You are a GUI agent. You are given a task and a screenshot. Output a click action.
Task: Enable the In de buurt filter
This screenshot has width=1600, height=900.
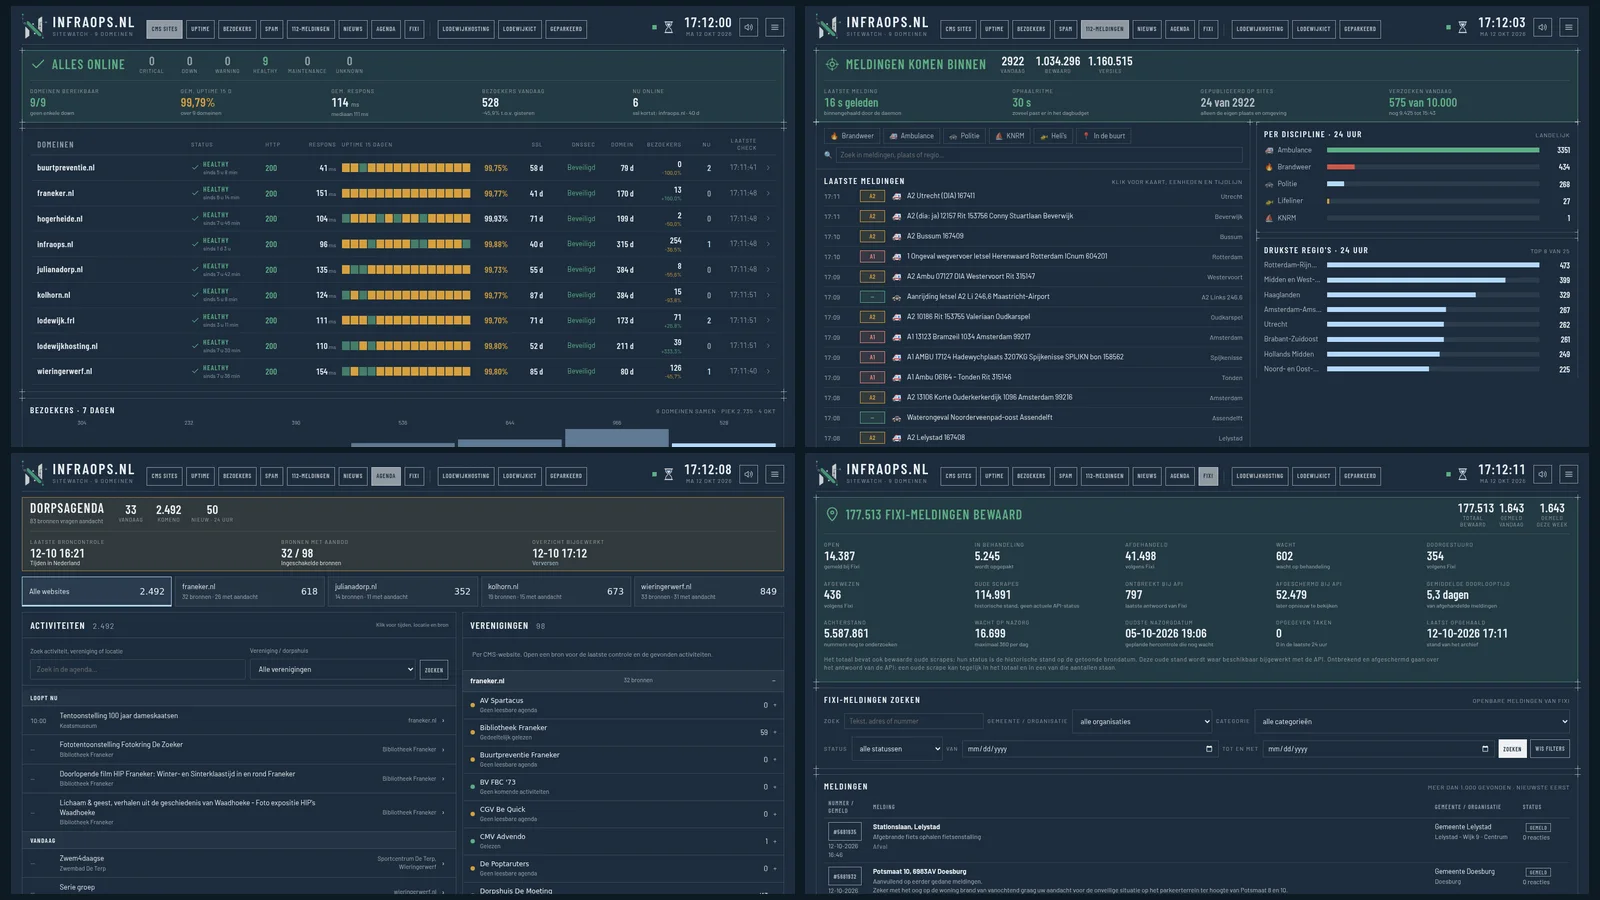(x=1103, y=136)
